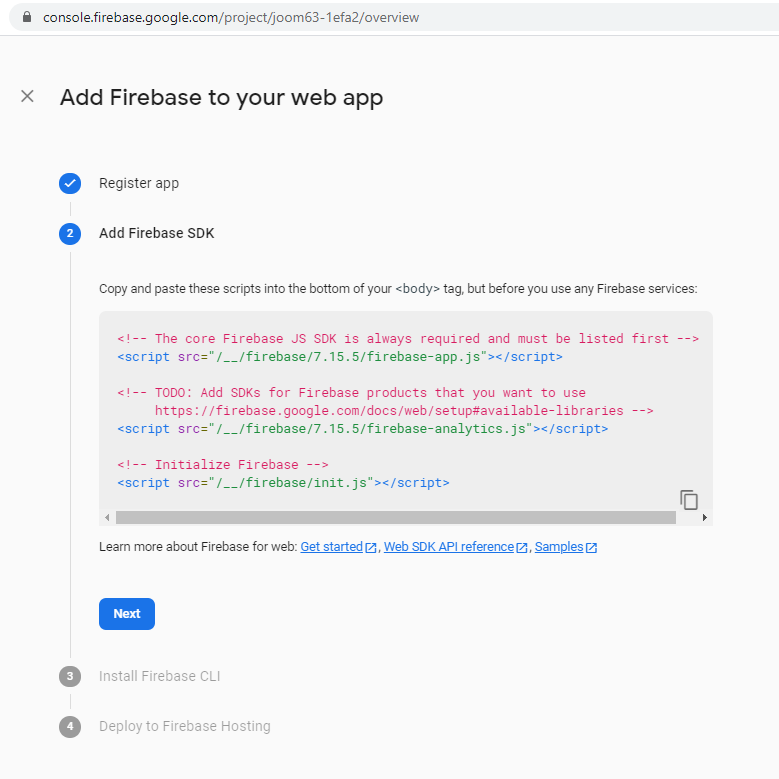Expand the Deploy to Firebase Hosting step
Viewport: 779px width, 779px height.
(184, 726)
